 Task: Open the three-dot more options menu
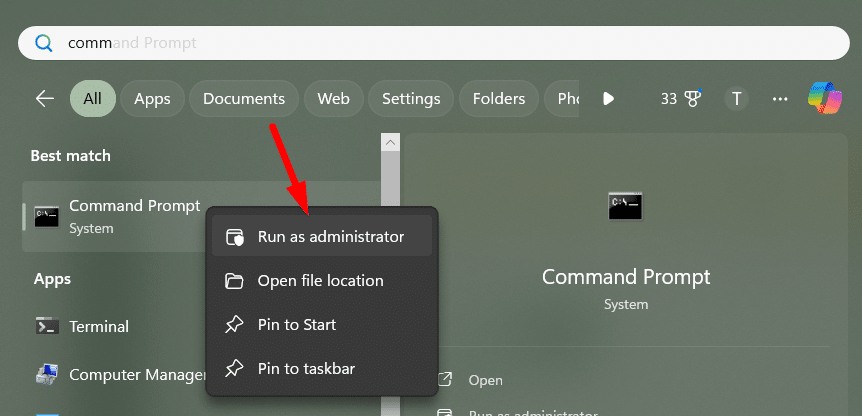[x=780, y=99]
